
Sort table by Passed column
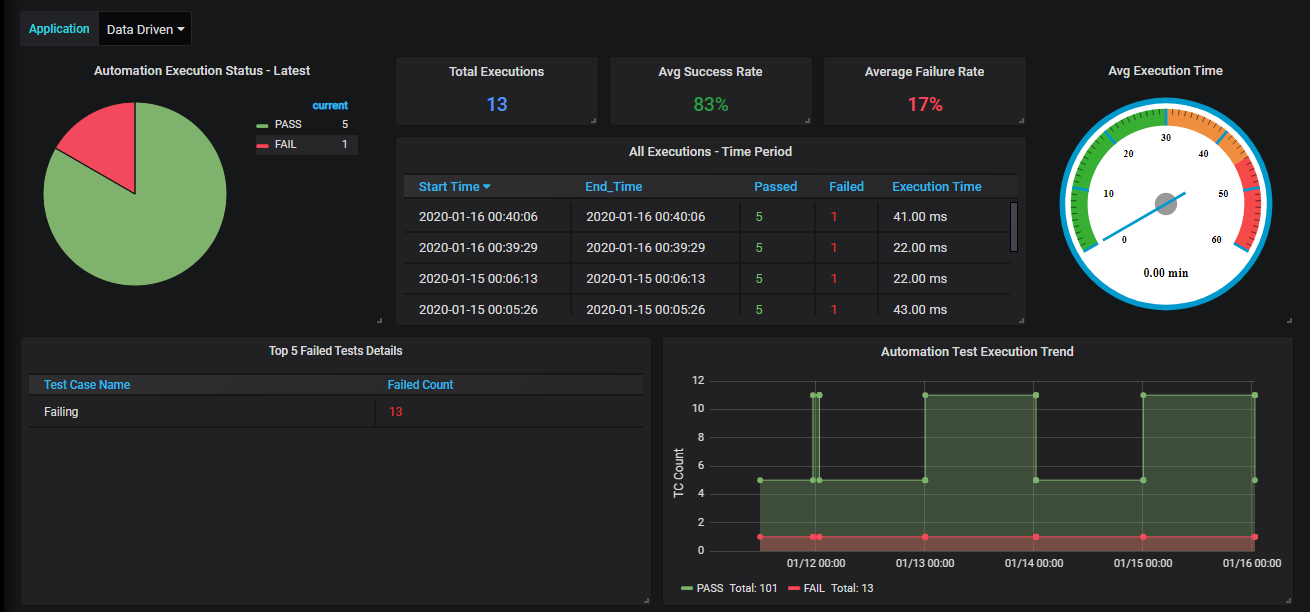(776, 186)
